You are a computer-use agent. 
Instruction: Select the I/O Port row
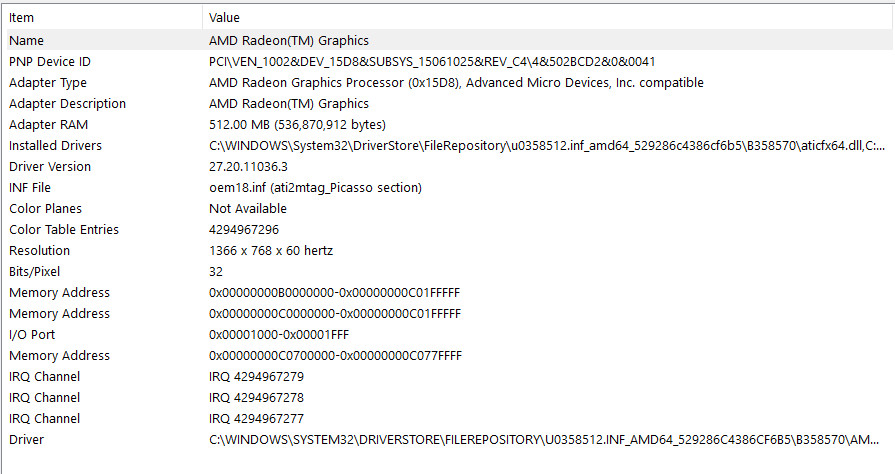pyautogui.click(x=448, y=335)
